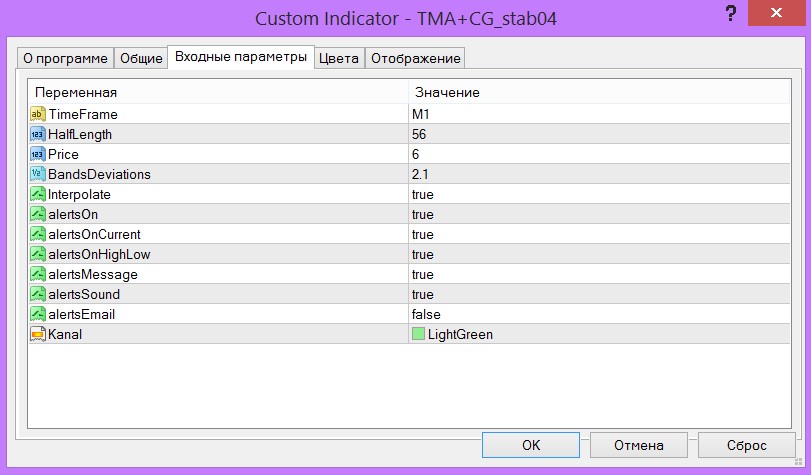Switch to the Отображение tab

pos(415,58)
